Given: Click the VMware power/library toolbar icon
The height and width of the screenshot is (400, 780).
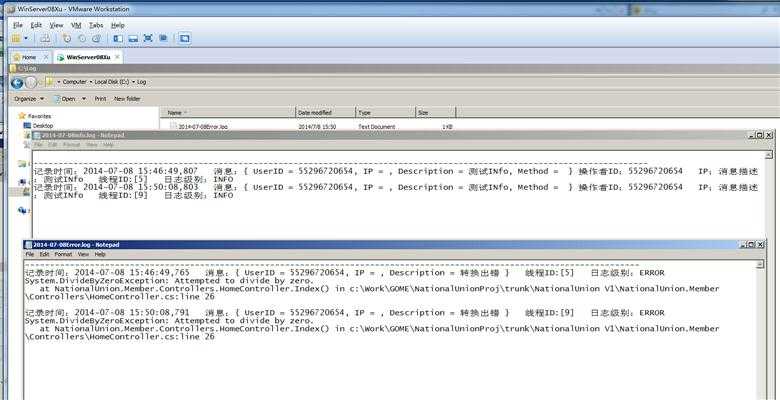Looking at the screenshot, I should [16, 38].
